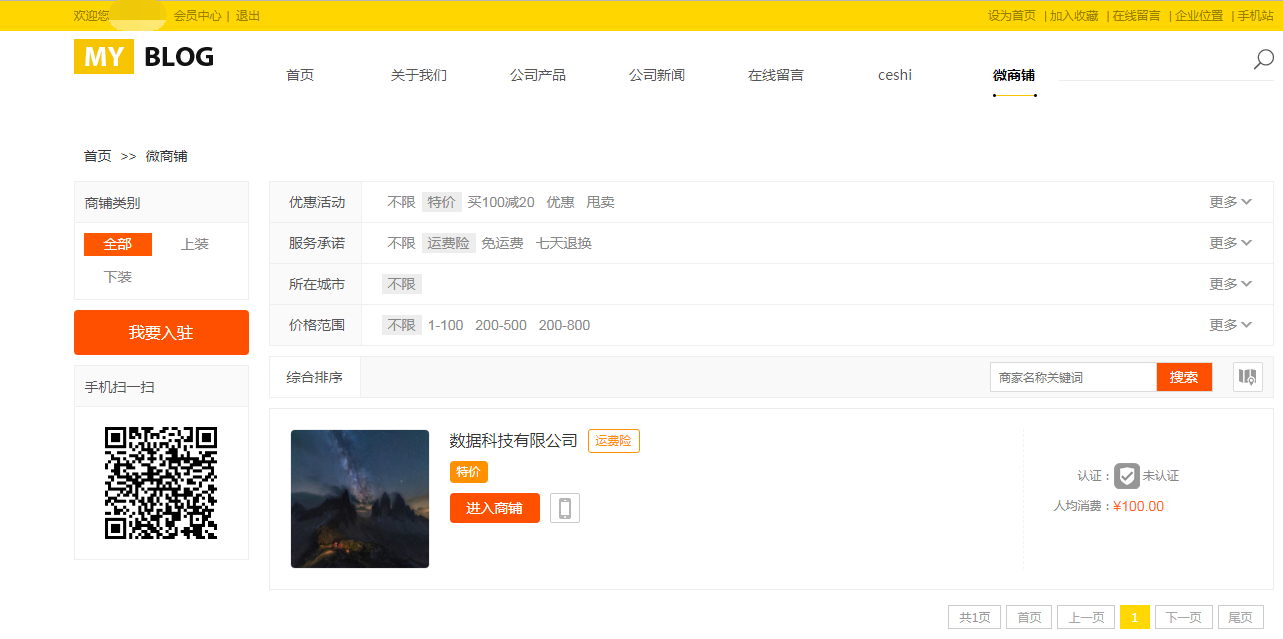Expand 更多 in the 价格范围 row

(1230, 325)
